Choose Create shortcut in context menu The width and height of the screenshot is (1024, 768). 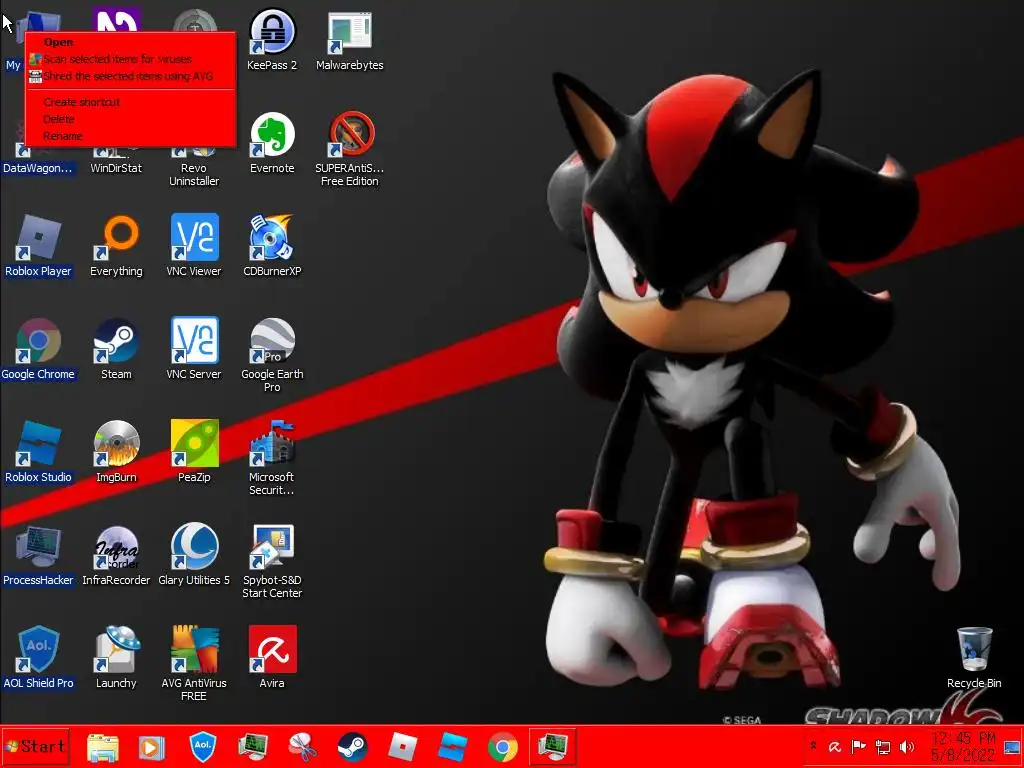coord(131,103)
